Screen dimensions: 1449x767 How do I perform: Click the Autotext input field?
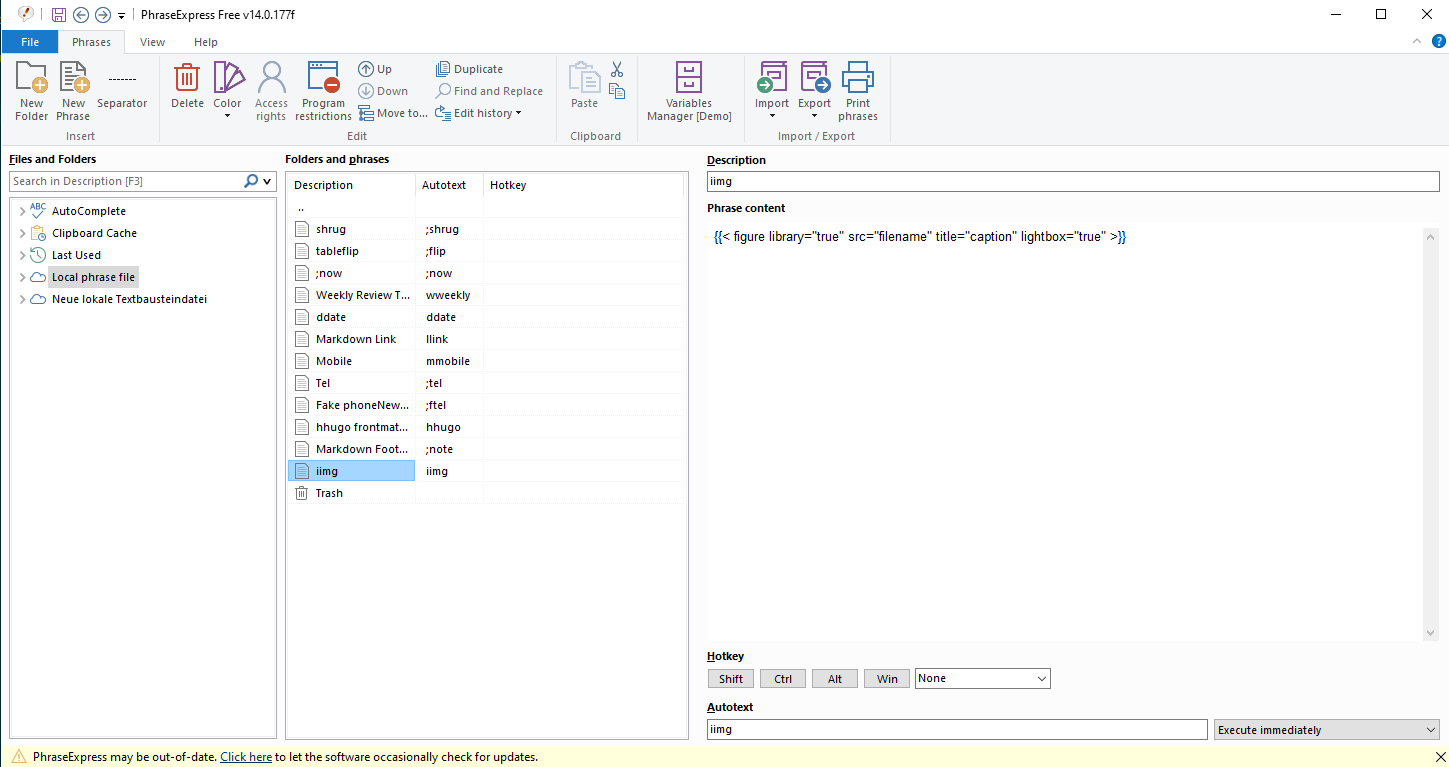click(957, 730)
